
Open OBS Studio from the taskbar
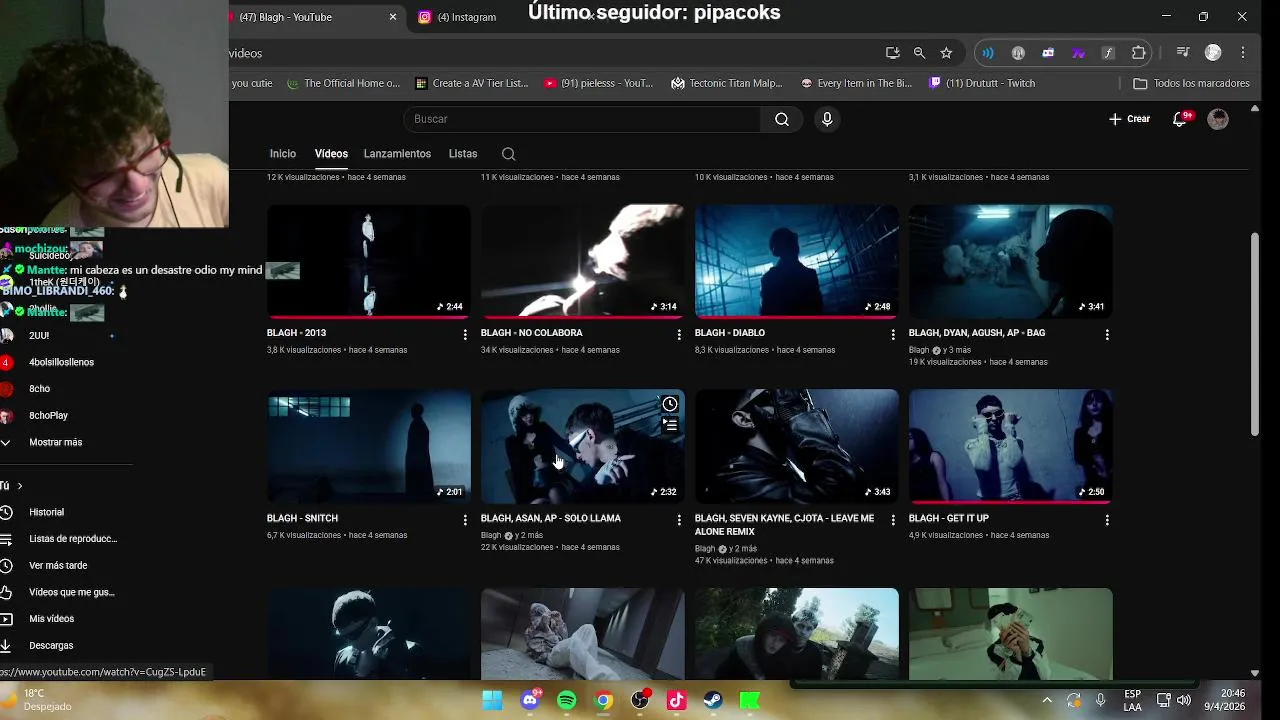coord(640,700)
